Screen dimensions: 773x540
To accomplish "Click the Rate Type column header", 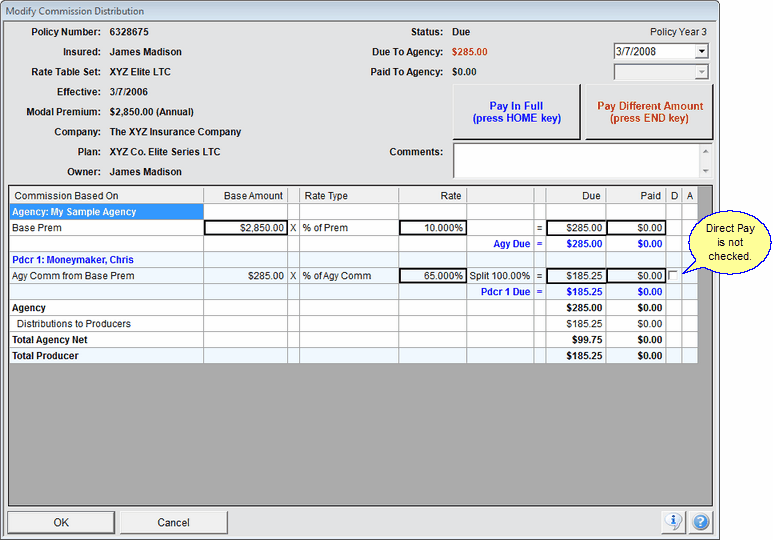I will click(x=349, y=195).
